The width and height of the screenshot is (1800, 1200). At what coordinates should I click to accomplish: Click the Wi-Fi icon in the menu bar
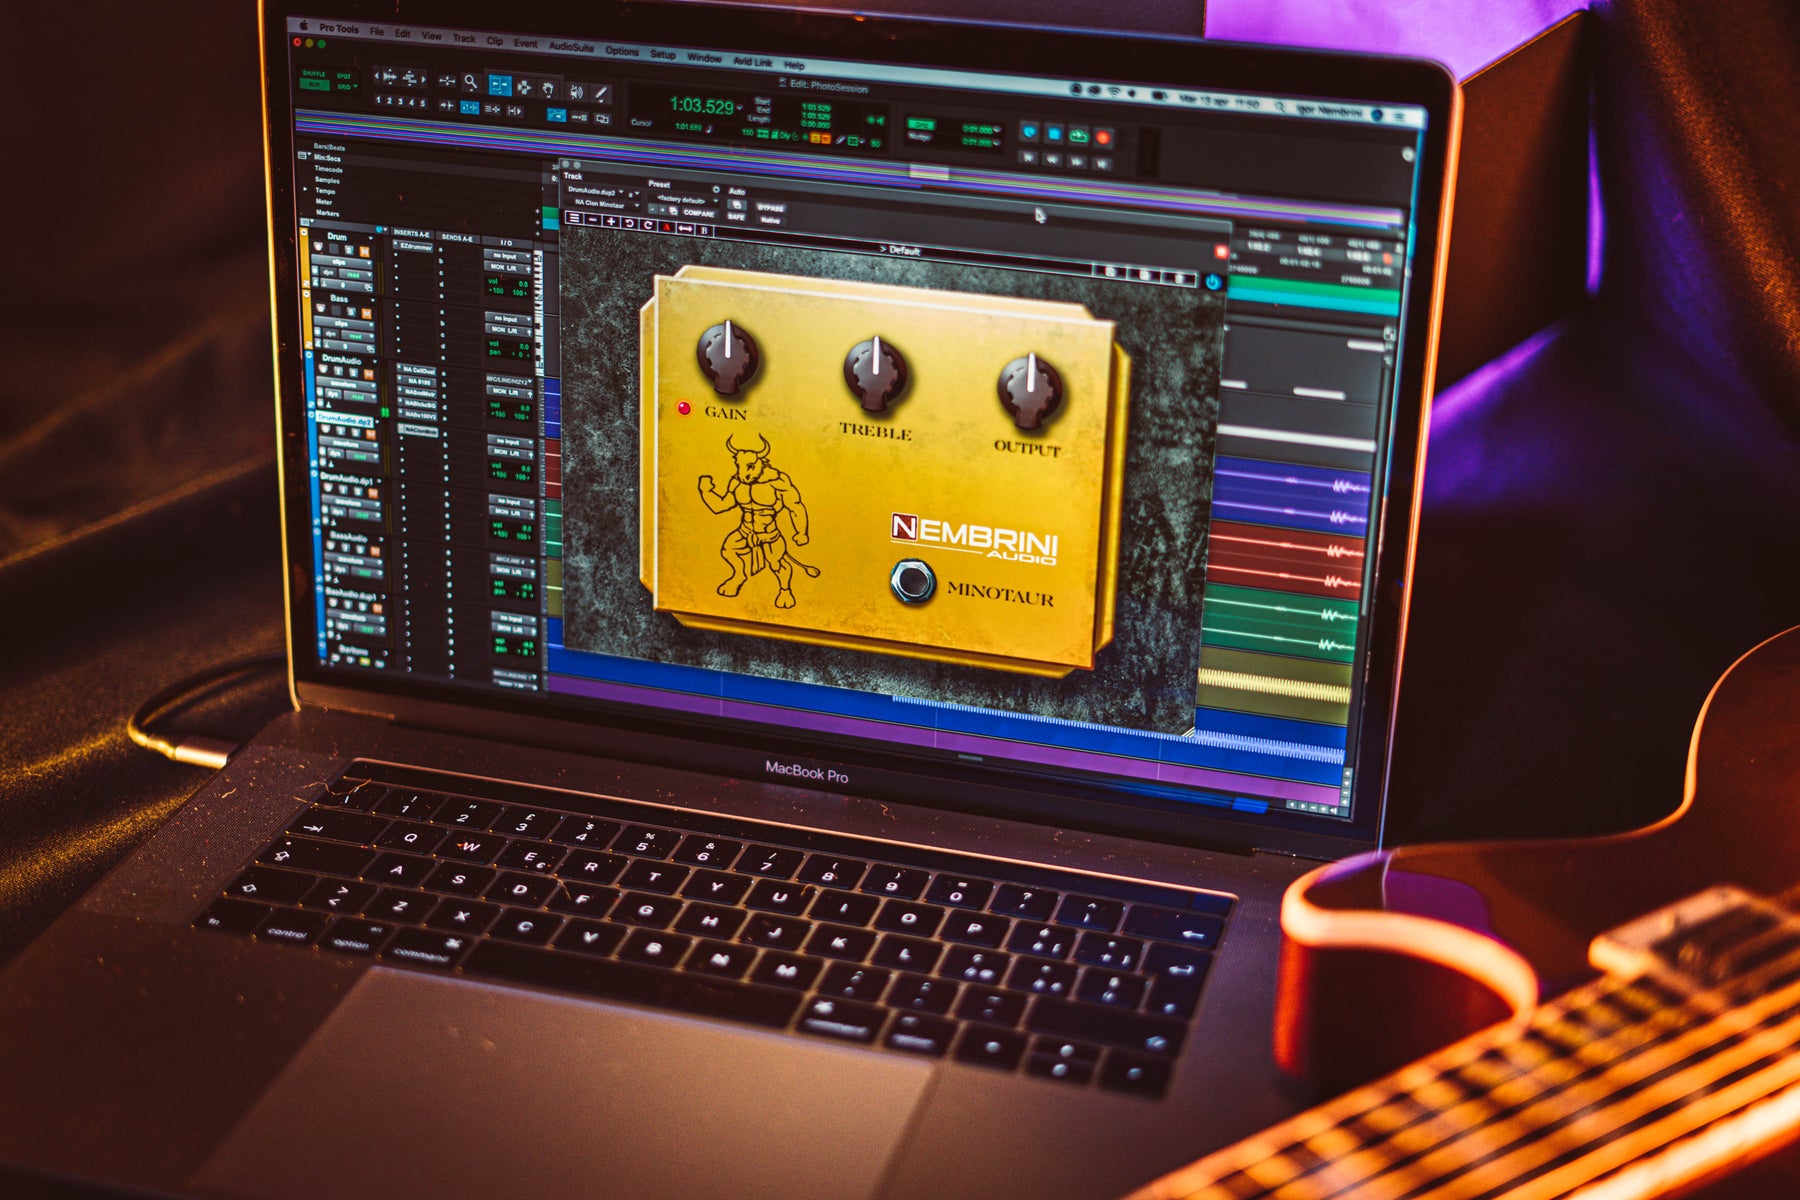click(1113, 92)
